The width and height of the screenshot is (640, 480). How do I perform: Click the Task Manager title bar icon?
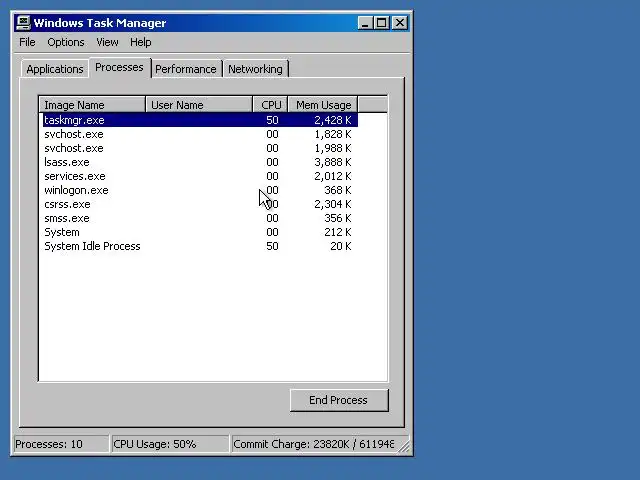coord(23,22)
